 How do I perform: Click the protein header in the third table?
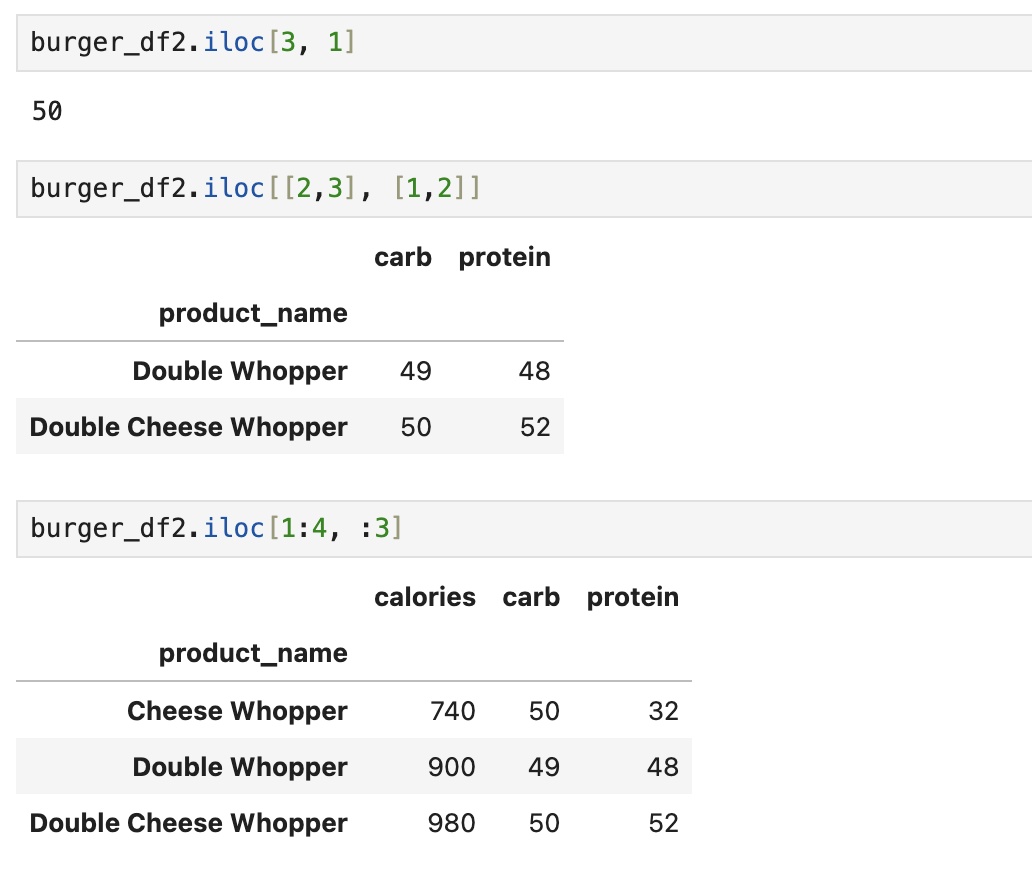point(632,597)
